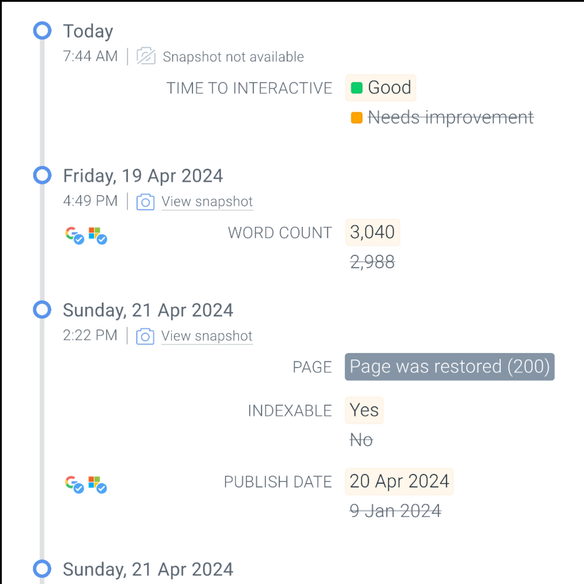Click the 3,040 word count value
The width and height of the screenshot is (584, 584).
pyautogui.click(x=372, y=232)
